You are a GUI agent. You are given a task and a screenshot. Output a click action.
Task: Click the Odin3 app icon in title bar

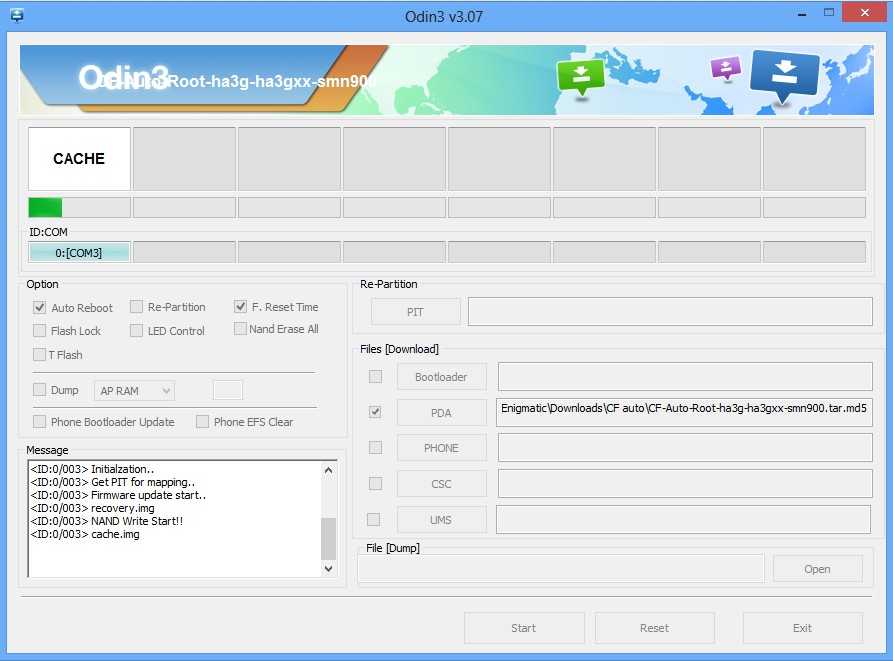(17, 14)
